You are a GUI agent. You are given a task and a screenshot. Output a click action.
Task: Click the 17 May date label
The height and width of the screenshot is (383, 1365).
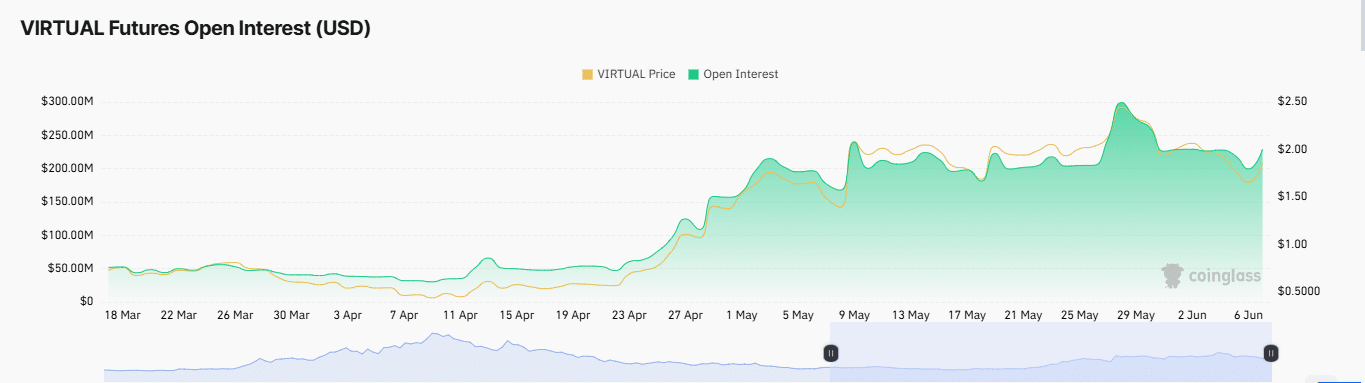(967, 315)
